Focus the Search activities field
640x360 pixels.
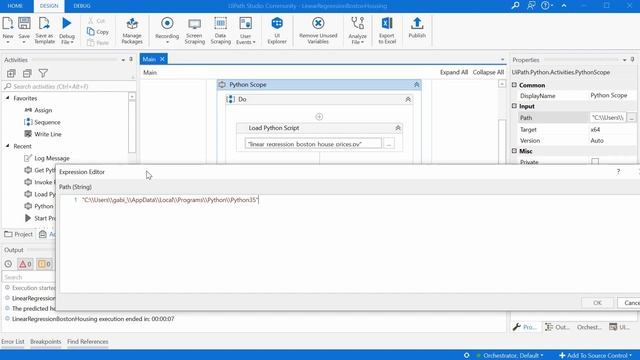click(69, 87)
